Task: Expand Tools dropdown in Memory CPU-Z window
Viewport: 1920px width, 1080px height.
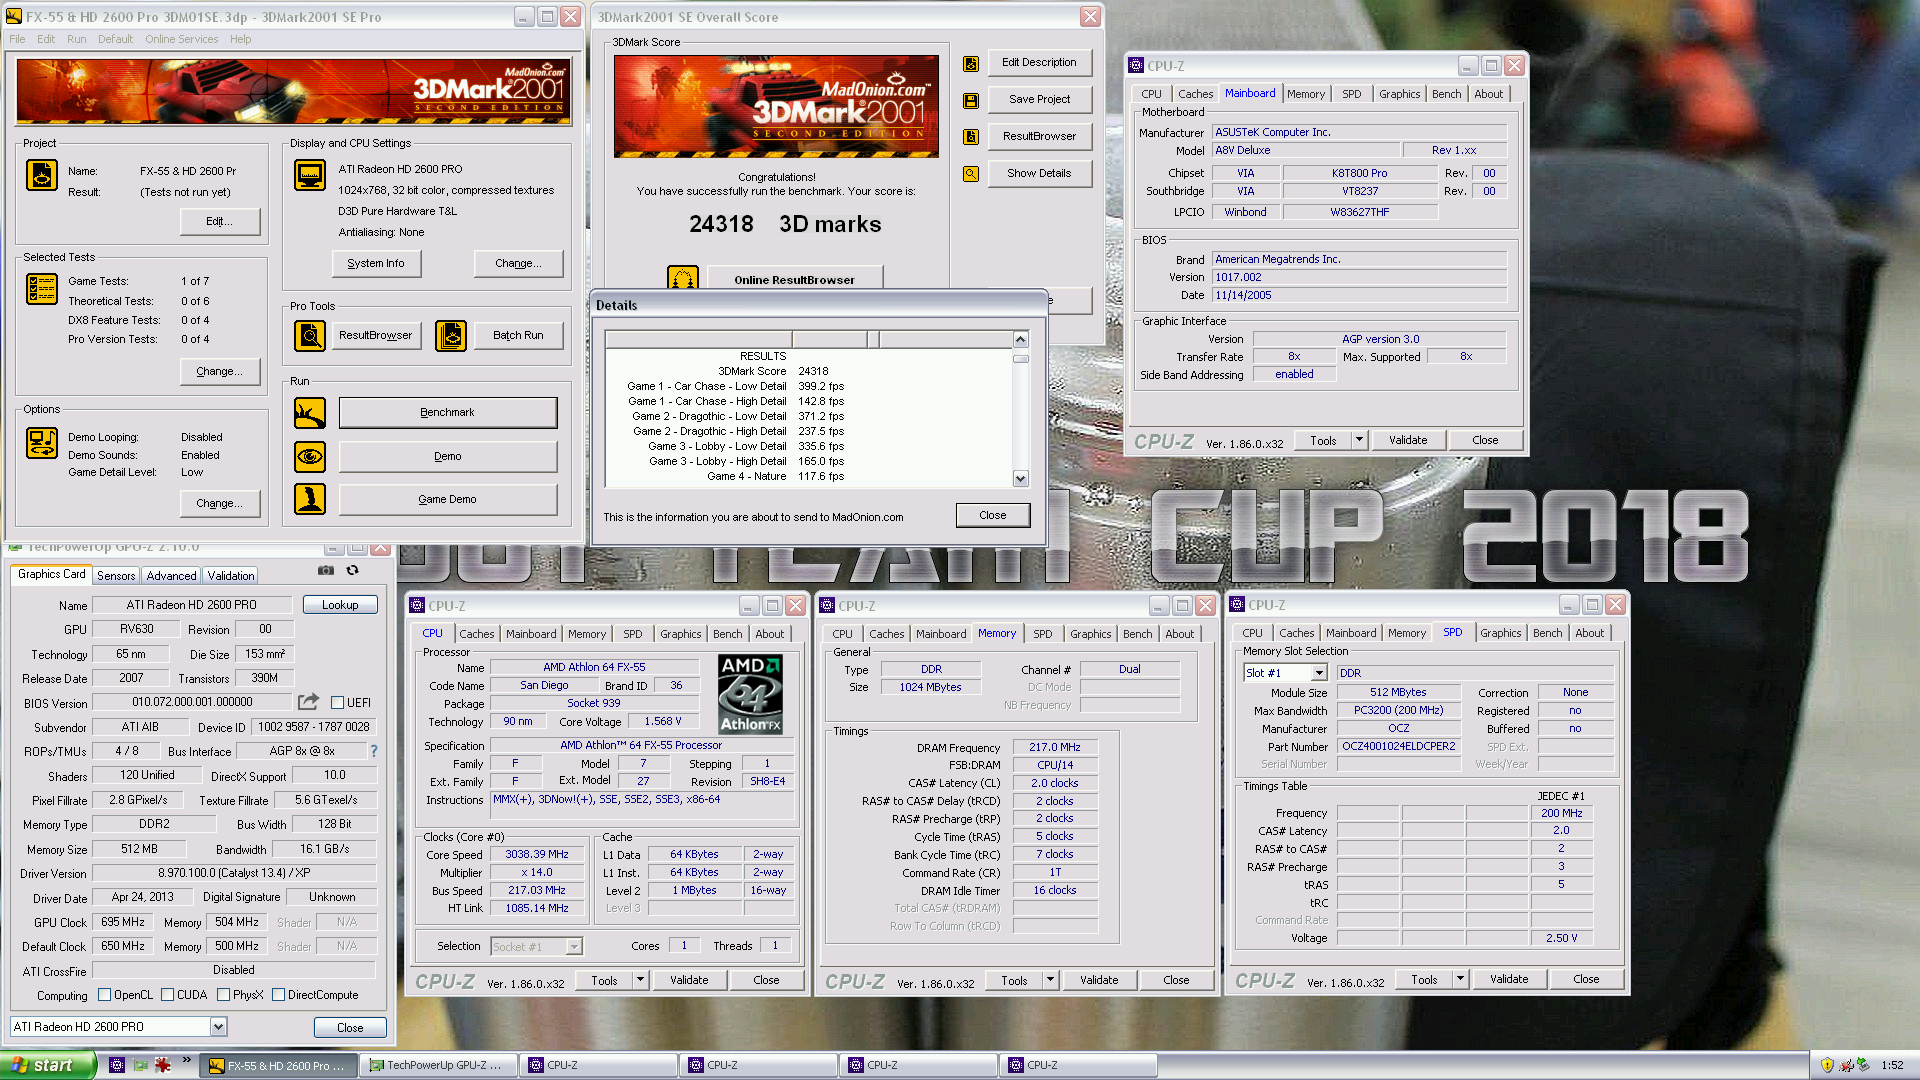Action: 1050,980
